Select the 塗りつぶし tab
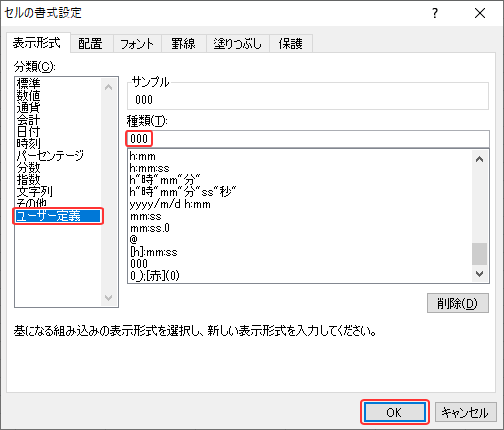The height and width of the screenshot is (430, 504). coord(238,44)
